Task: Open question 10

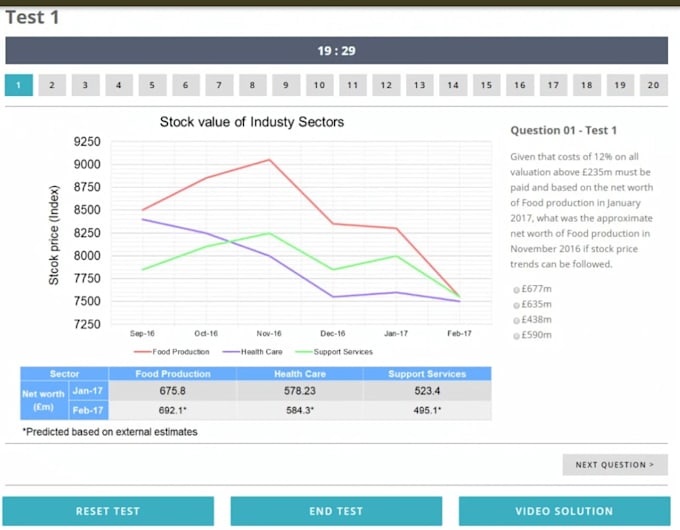Action: pos(320,85)
